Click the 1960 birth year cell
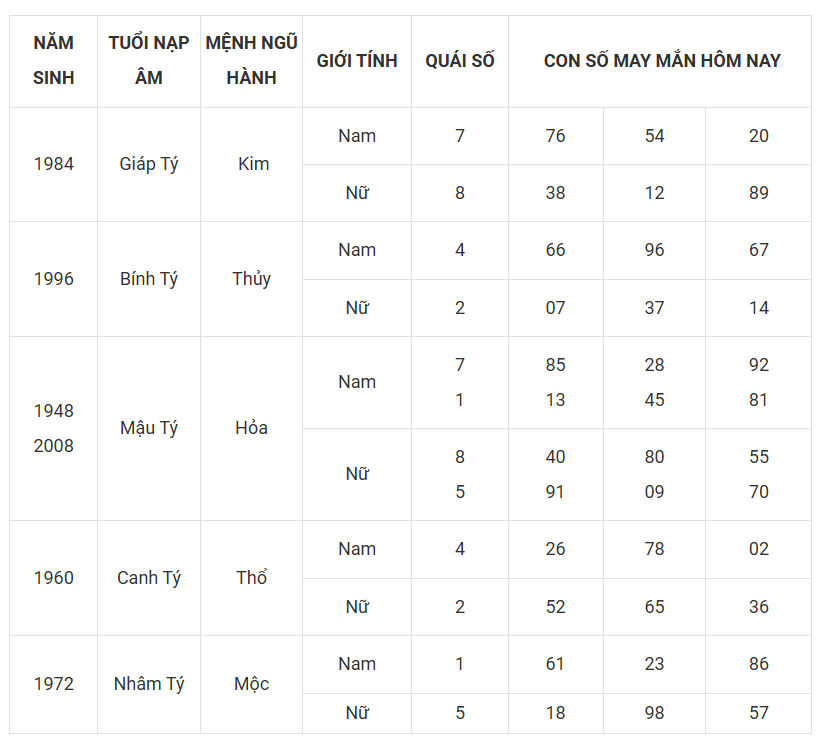 click(53, 578)
